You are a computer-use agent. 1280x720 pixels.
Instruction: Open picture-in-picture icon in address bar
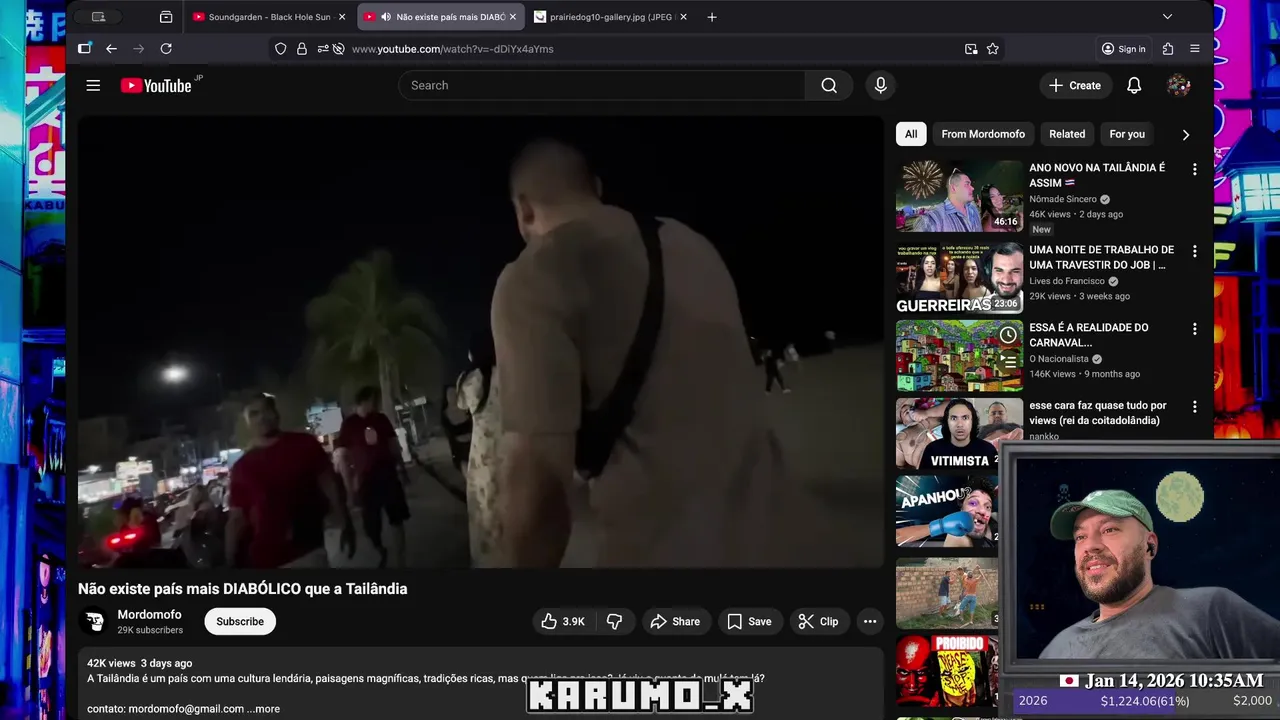pyautogui.click(x=971, y=48)
